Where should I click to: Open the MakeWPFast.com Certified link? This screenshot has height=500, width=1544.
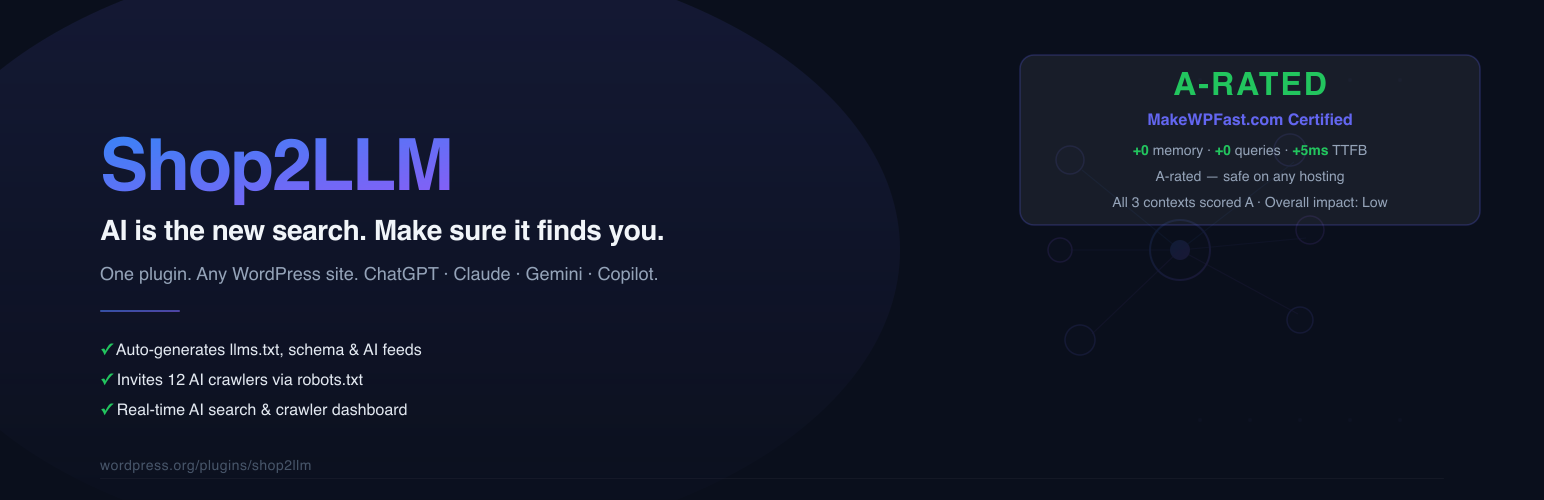click(1250, 120)
